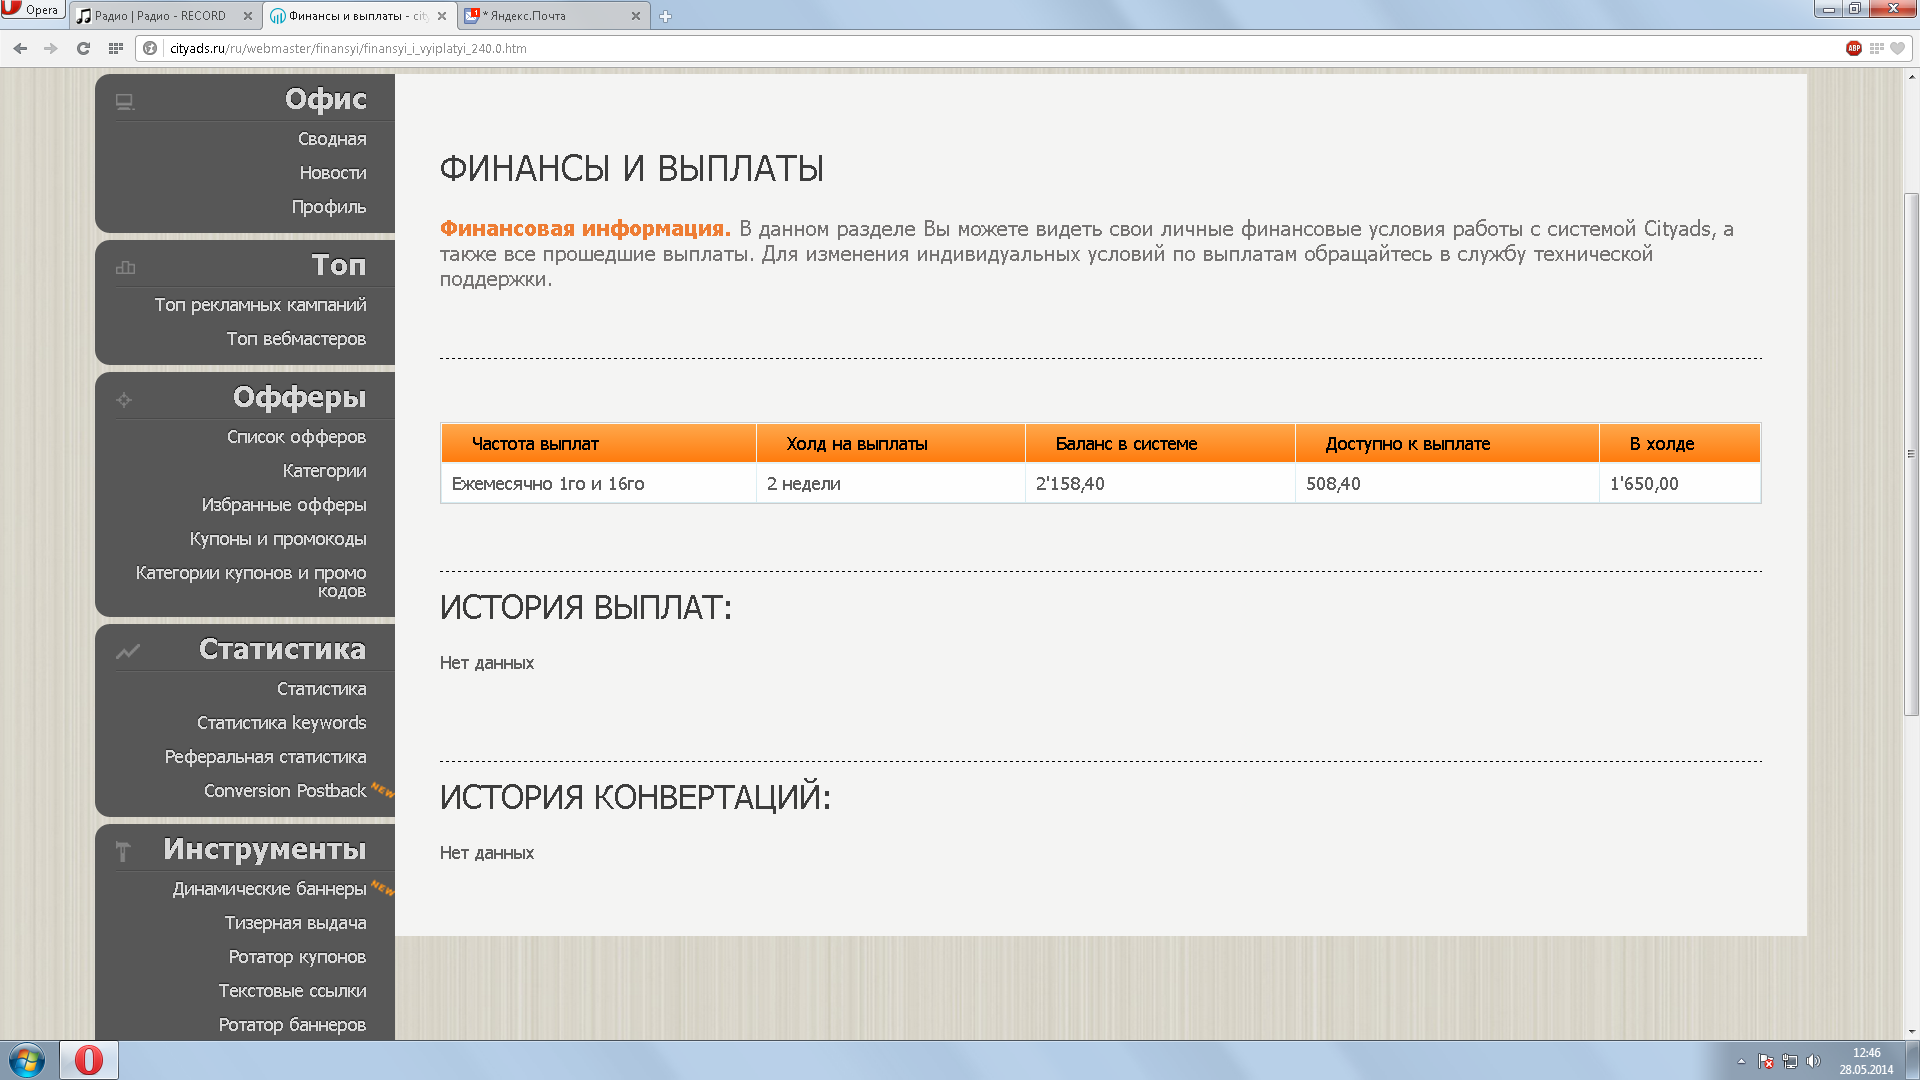Close the Яндекс.Почта tab
The width and height of the screenshot is (1920, 1080).
pos(636,16)
